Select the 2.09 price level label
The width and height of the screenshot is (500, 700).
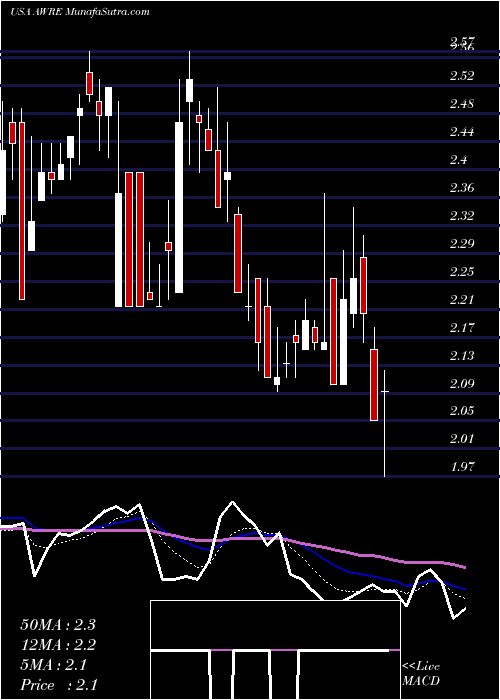point(461,383)
